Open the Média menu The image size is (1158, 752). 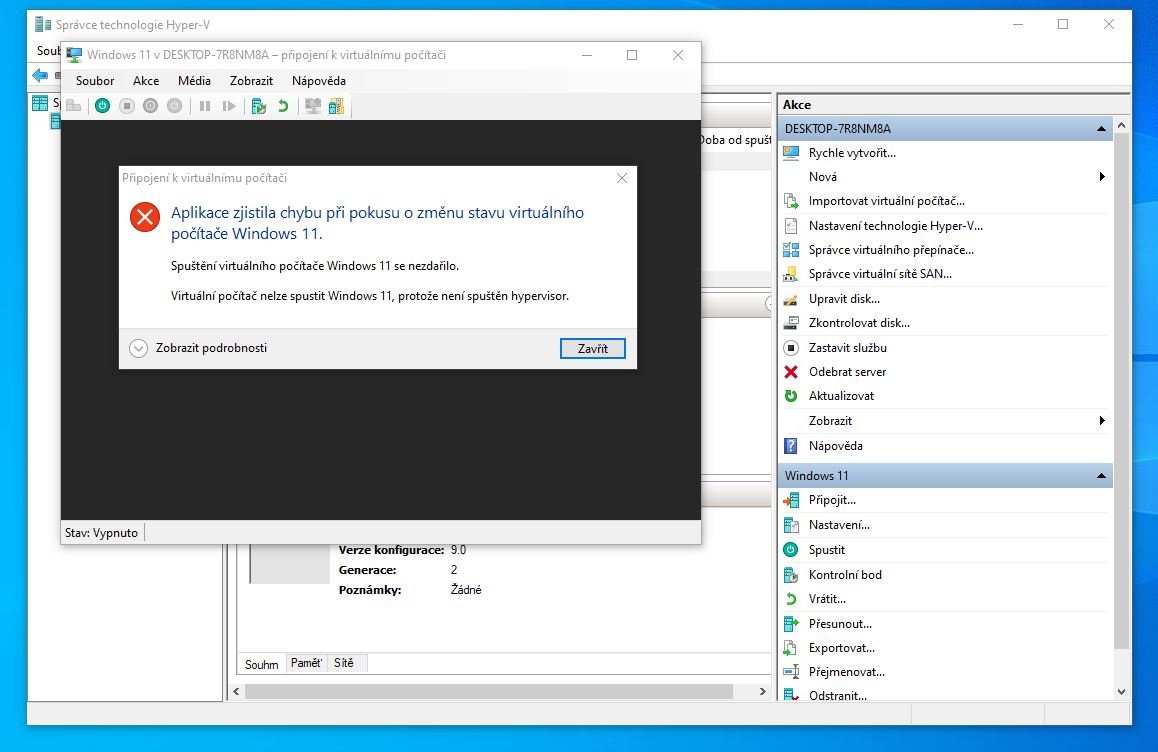click(194, 81)
